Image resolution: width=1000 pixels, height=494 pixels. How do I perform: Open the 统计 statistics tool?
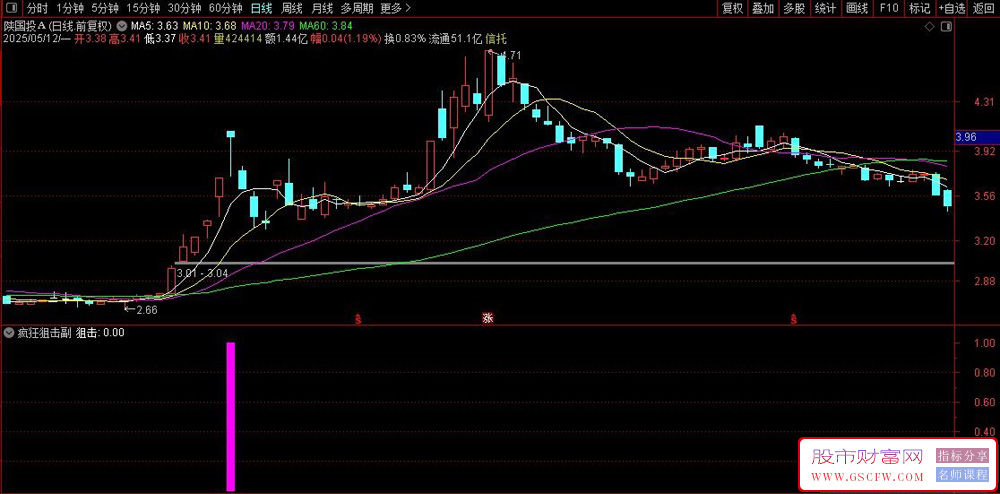825,8
